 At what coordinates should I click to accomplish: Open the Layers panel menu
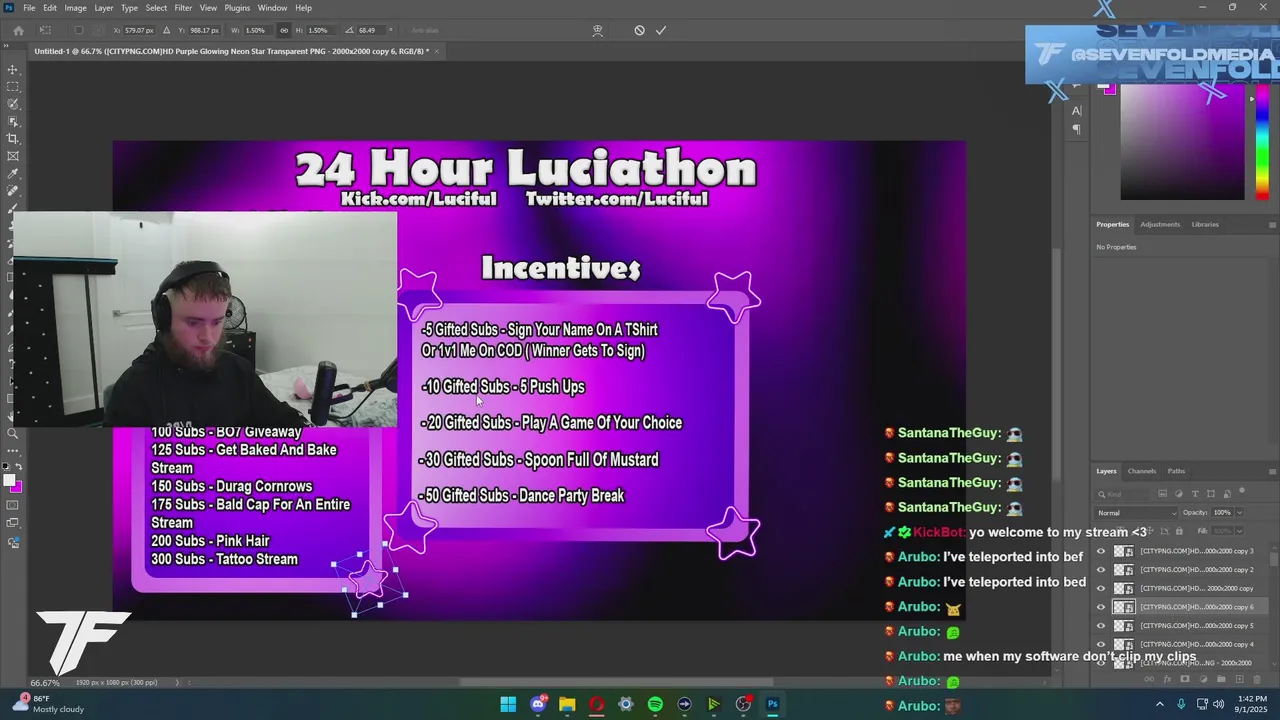1272,471
